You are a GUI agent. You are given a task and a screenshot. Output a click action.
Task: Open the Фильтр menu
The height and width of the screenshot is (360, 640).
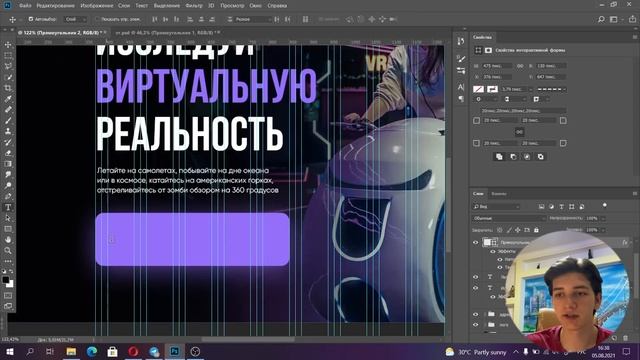tap(193, 6)
